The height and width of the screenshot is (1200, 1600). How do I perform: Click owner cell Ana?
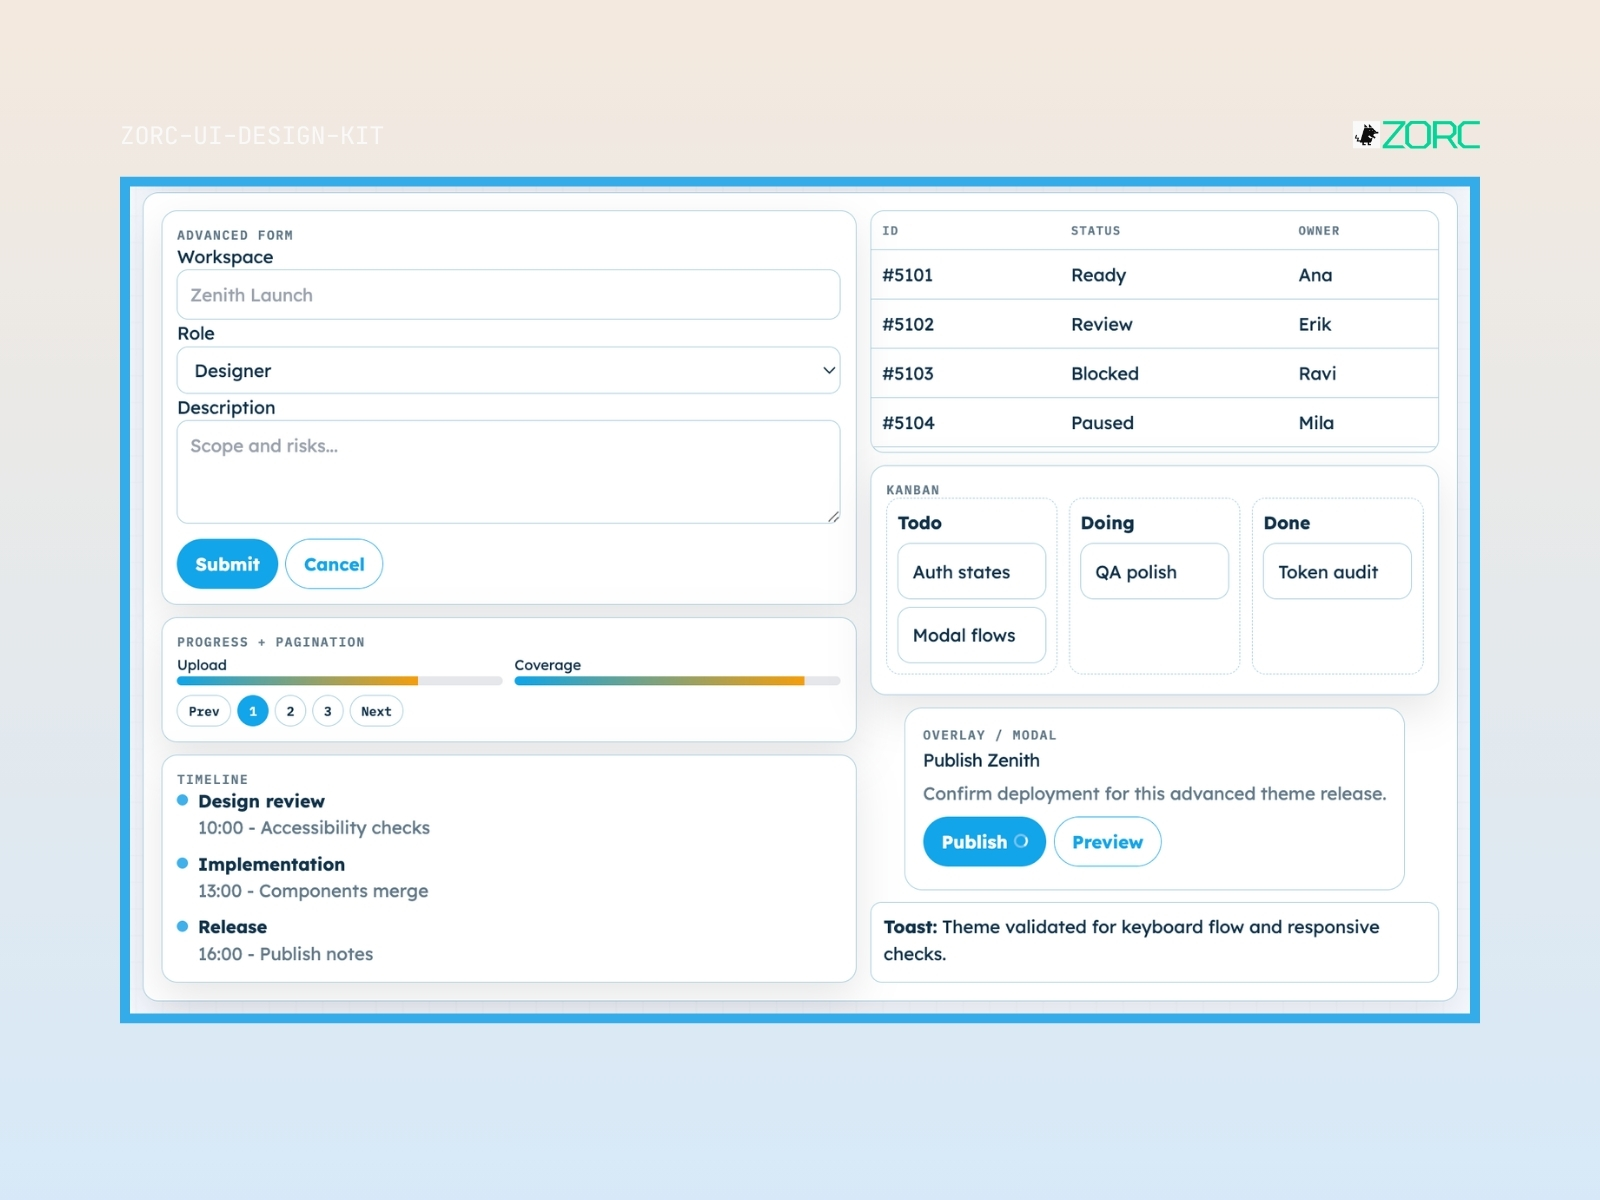point(1315,275)
